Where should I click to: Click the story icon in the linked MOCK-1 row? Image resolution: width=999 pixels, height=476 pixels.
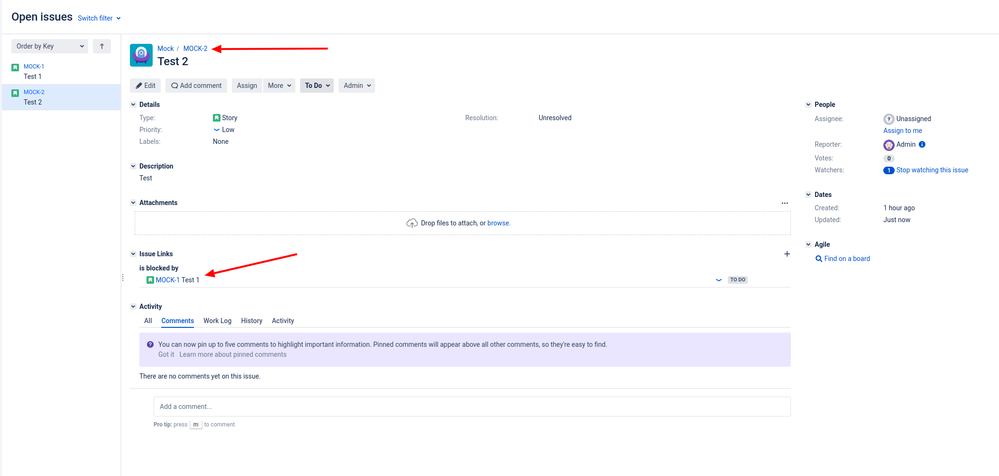click(x=150, y=280)
